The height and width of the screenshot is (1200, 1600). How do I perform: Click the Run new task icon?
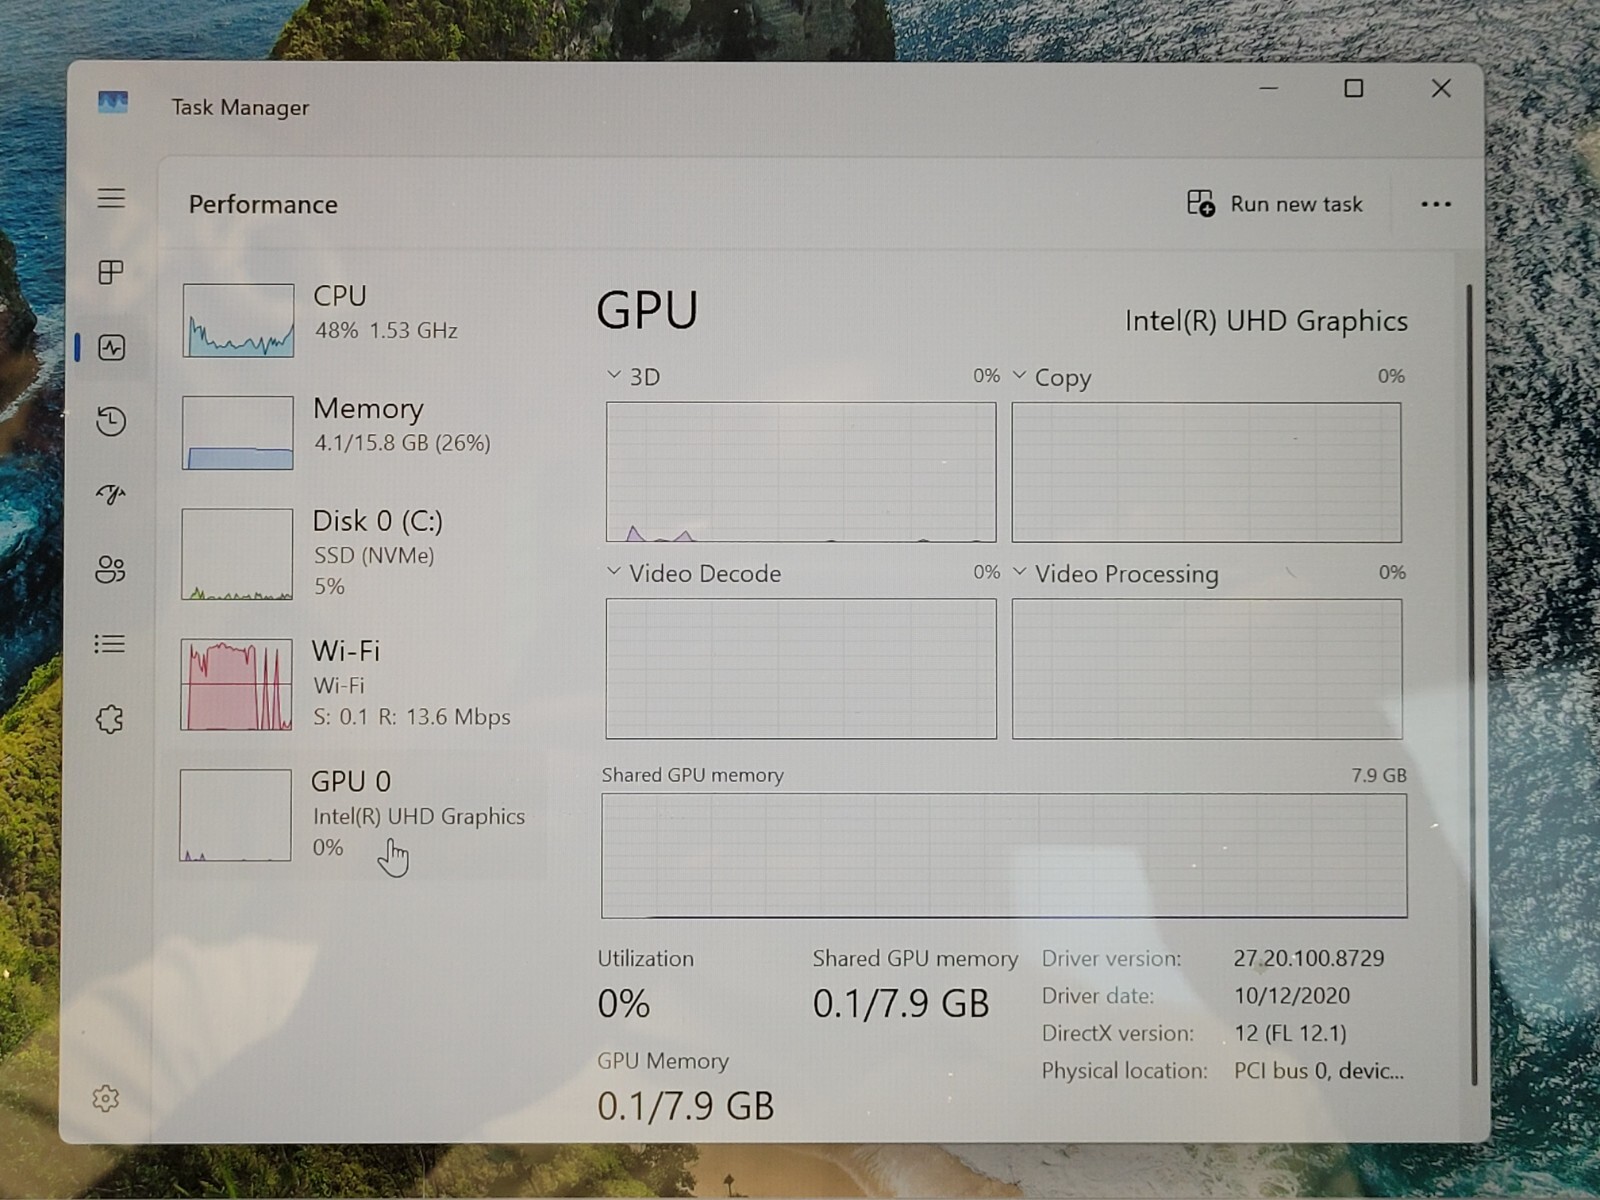point(1200,203)
